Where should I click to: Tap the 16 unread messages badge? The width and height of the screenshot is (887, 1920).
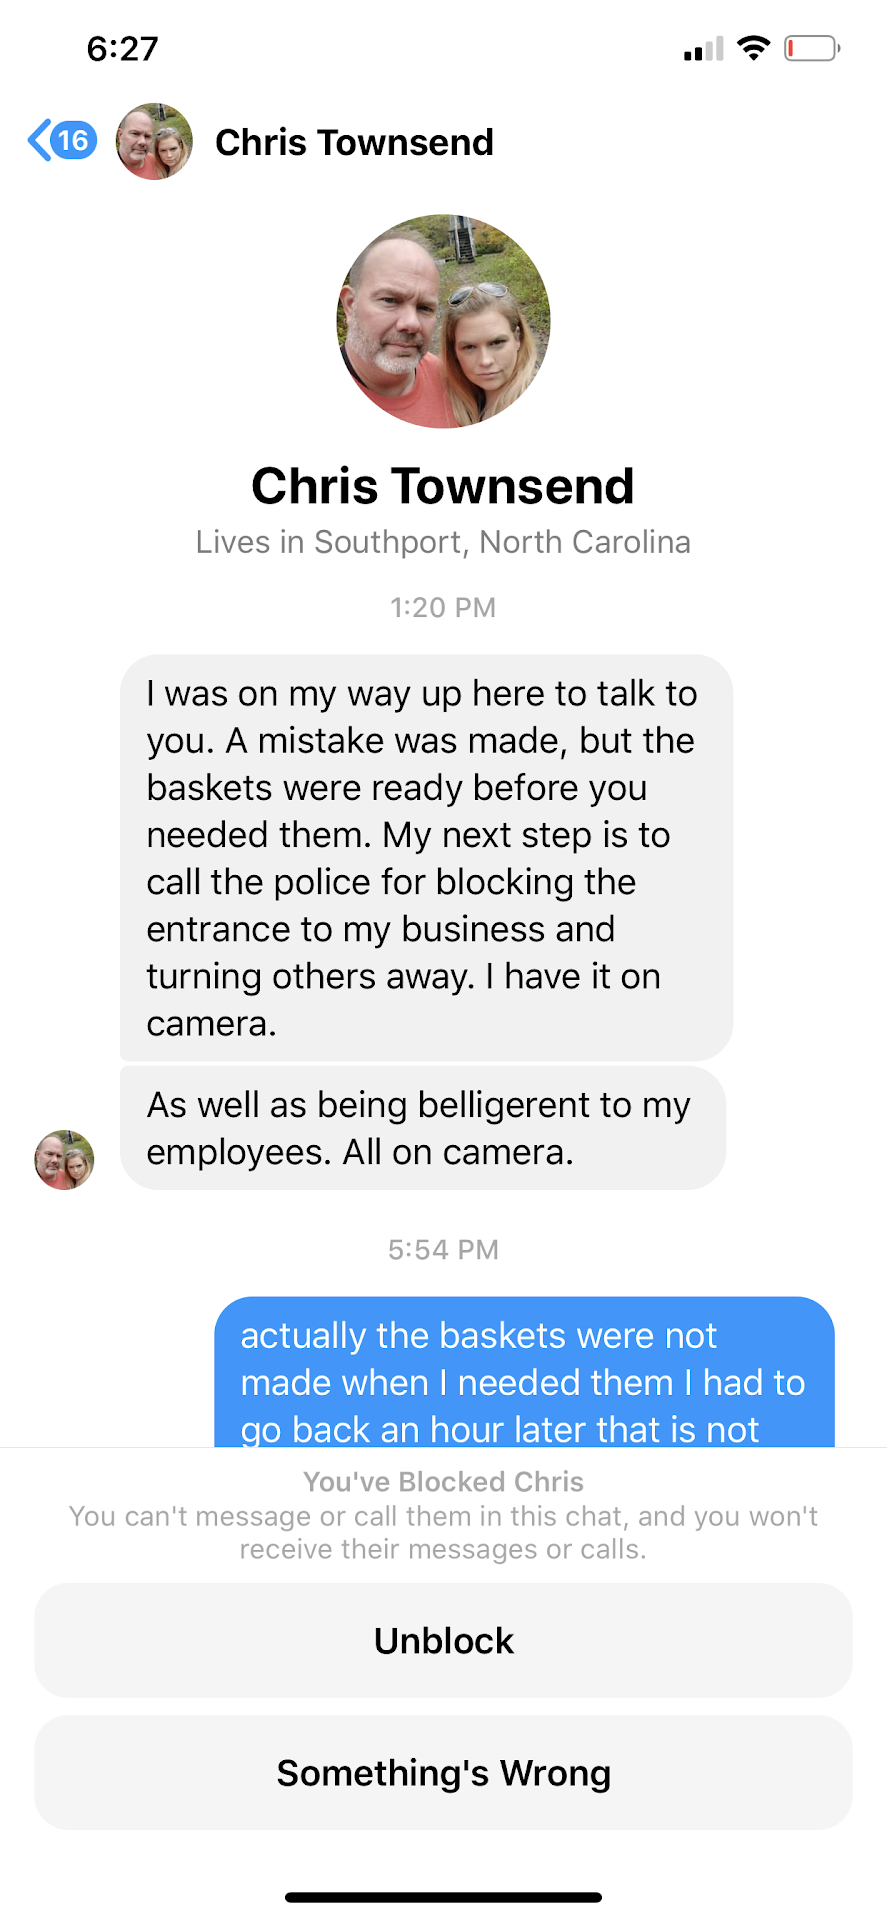[x=74, y=141]
